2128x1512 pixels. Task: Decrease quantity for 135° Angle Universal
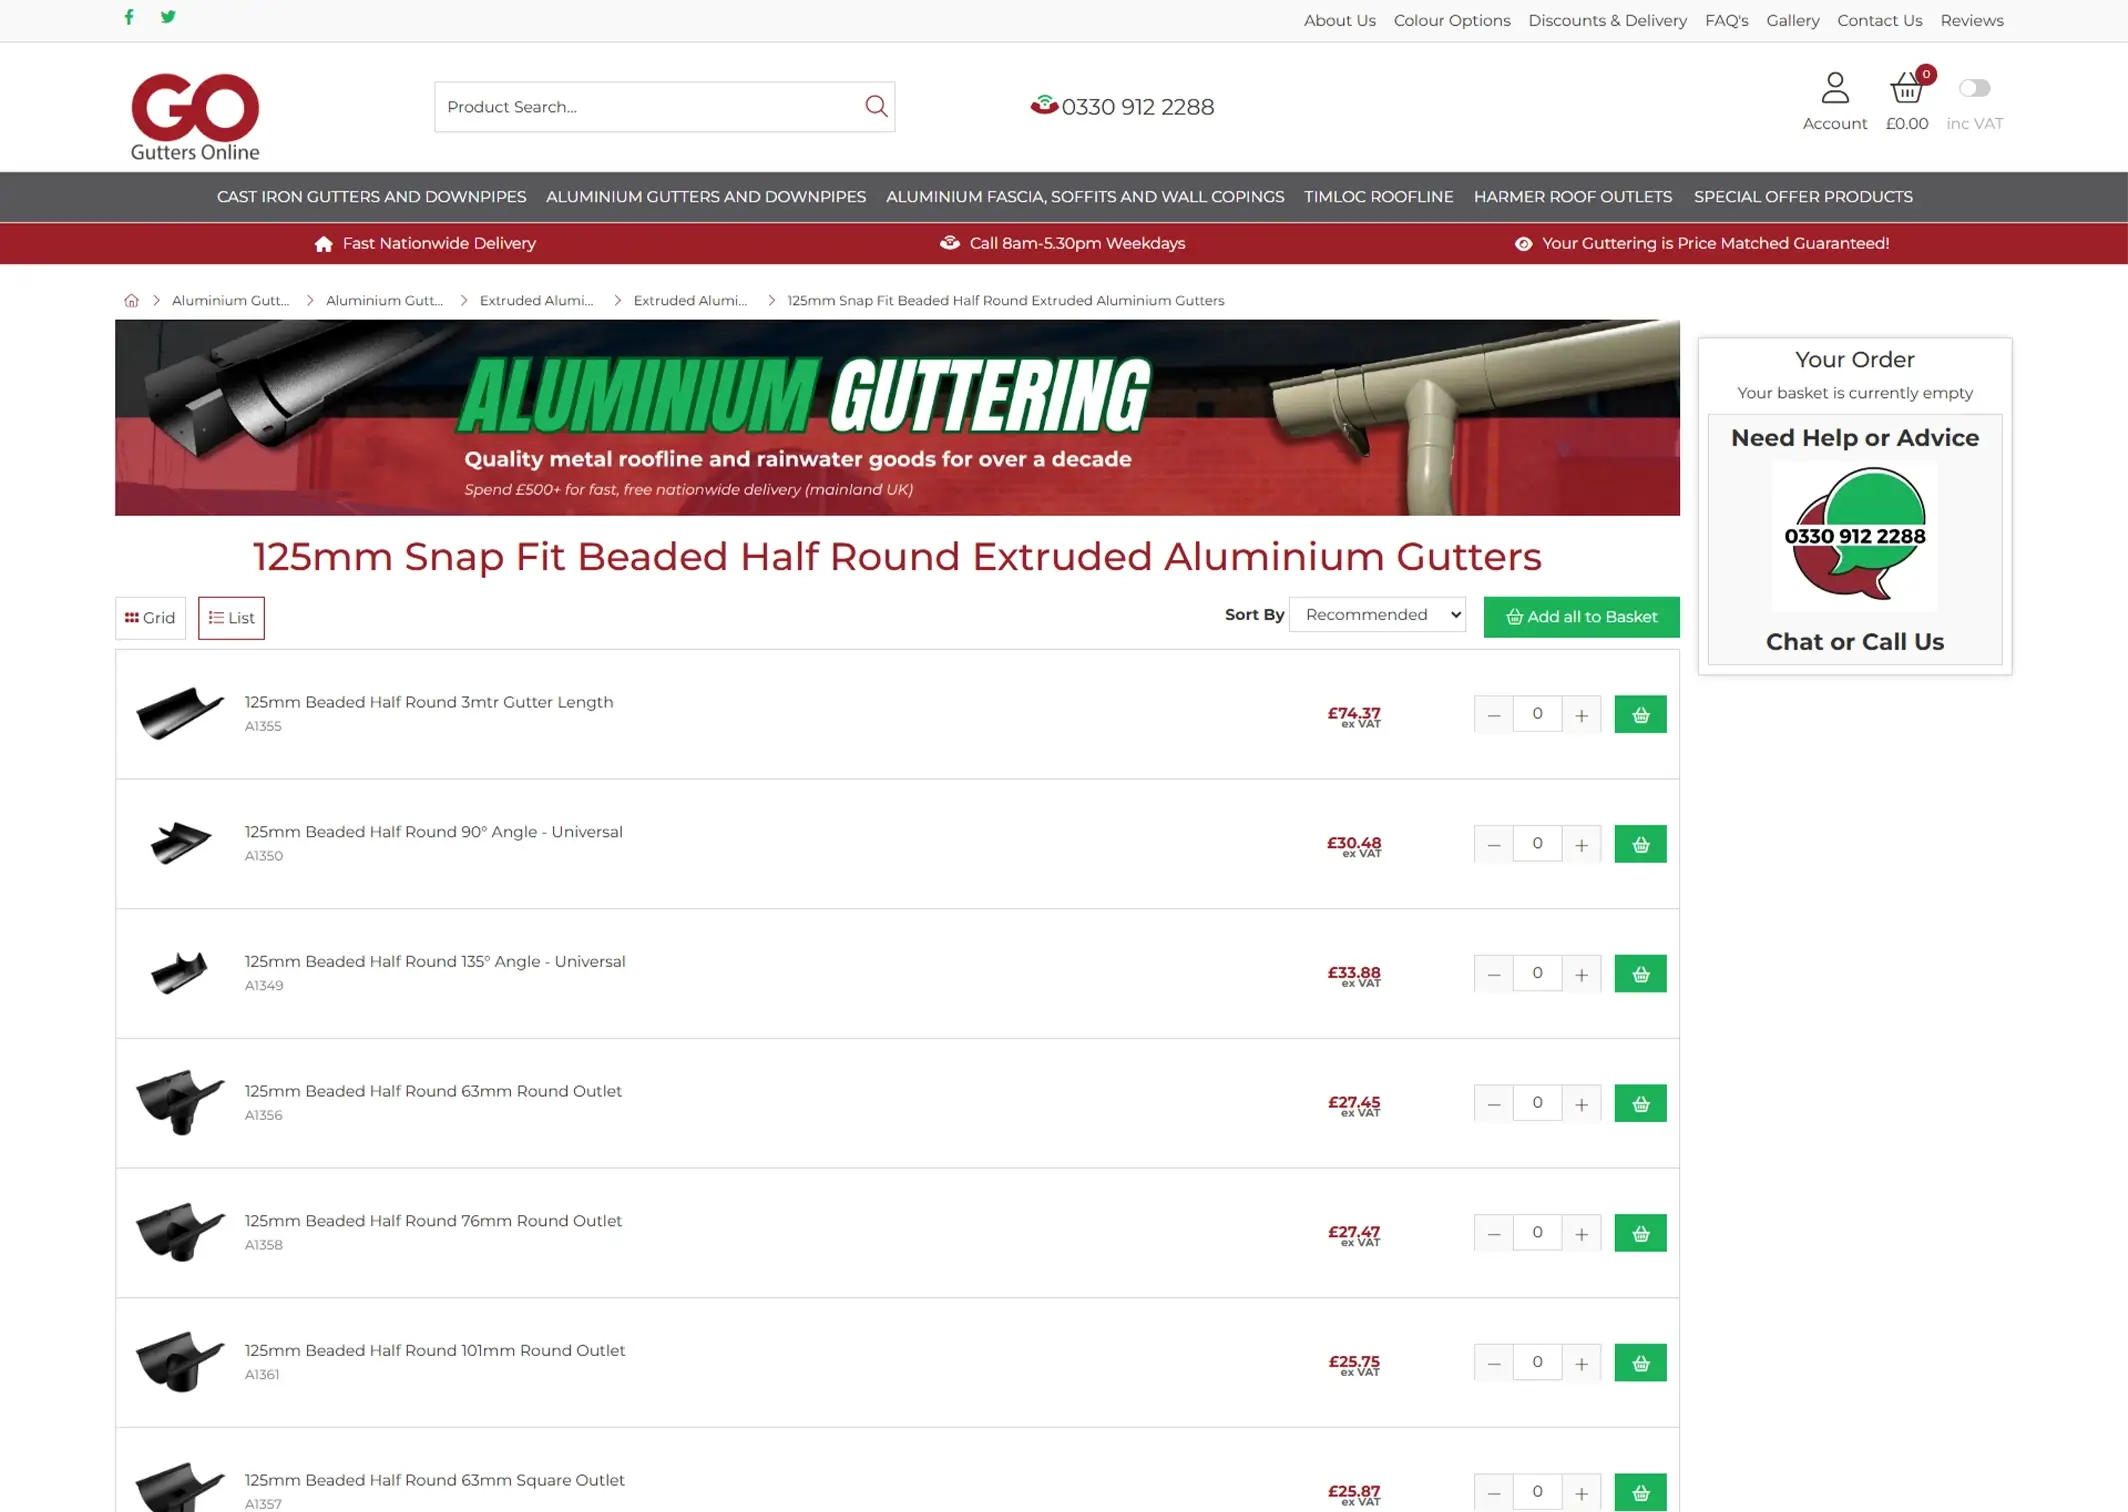coord(1493,974)
